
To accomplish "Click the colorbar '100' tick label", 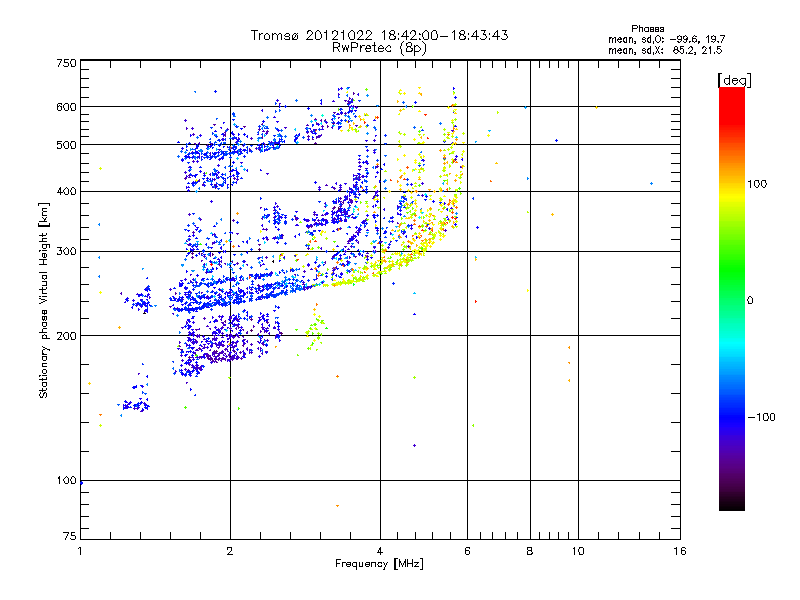I will (x=757, y=184).
